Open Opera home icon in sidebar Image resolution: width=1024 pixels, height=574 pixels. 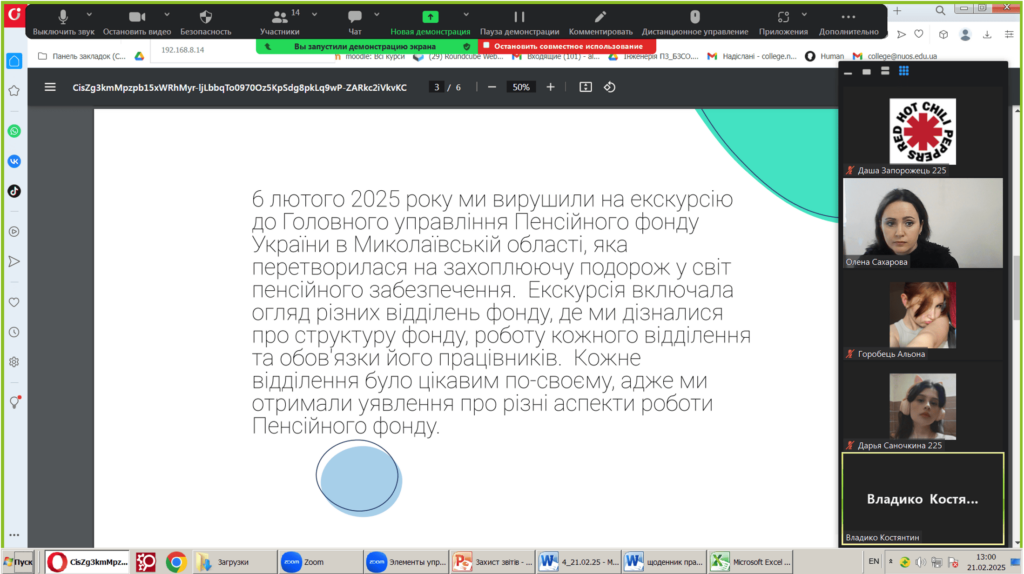tap(14, 61)
